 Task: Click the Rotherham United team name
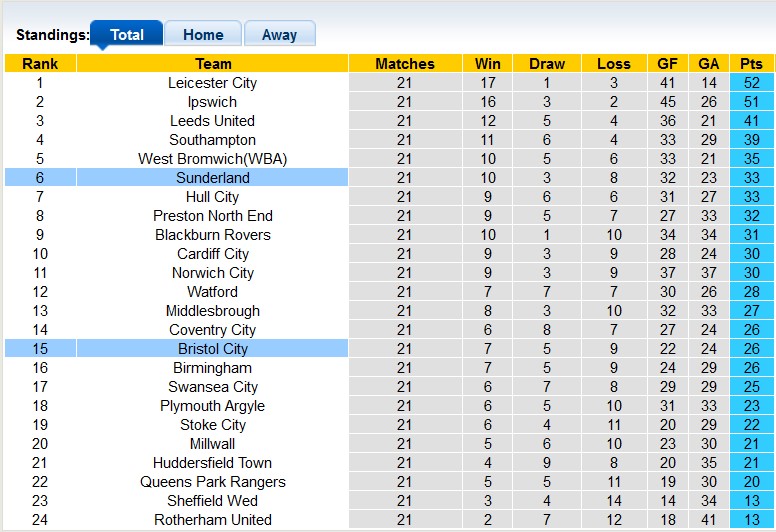click(212, 520)
